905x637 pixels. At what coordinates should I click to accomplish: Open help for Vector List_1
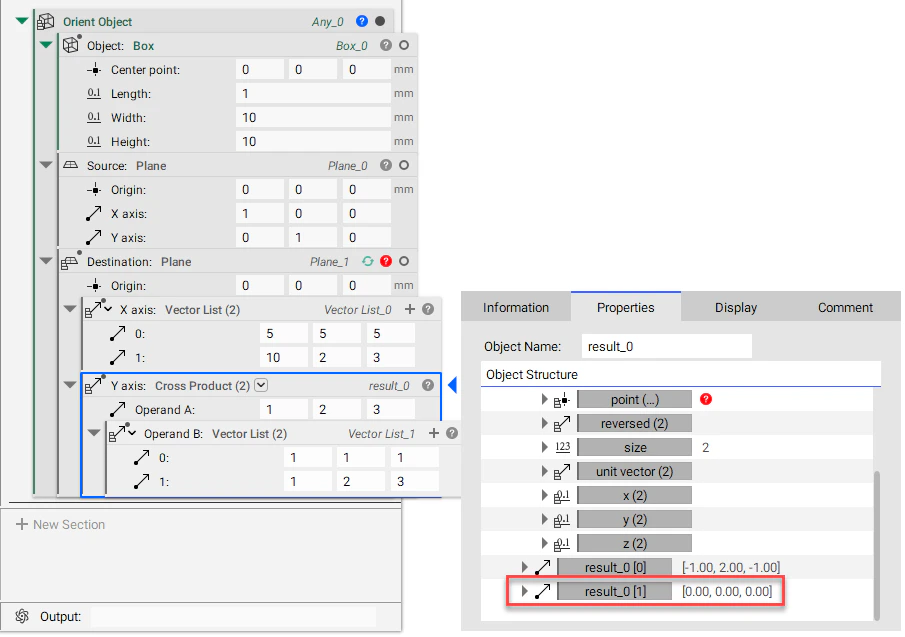pyautogui.click(x=452, y=433)
